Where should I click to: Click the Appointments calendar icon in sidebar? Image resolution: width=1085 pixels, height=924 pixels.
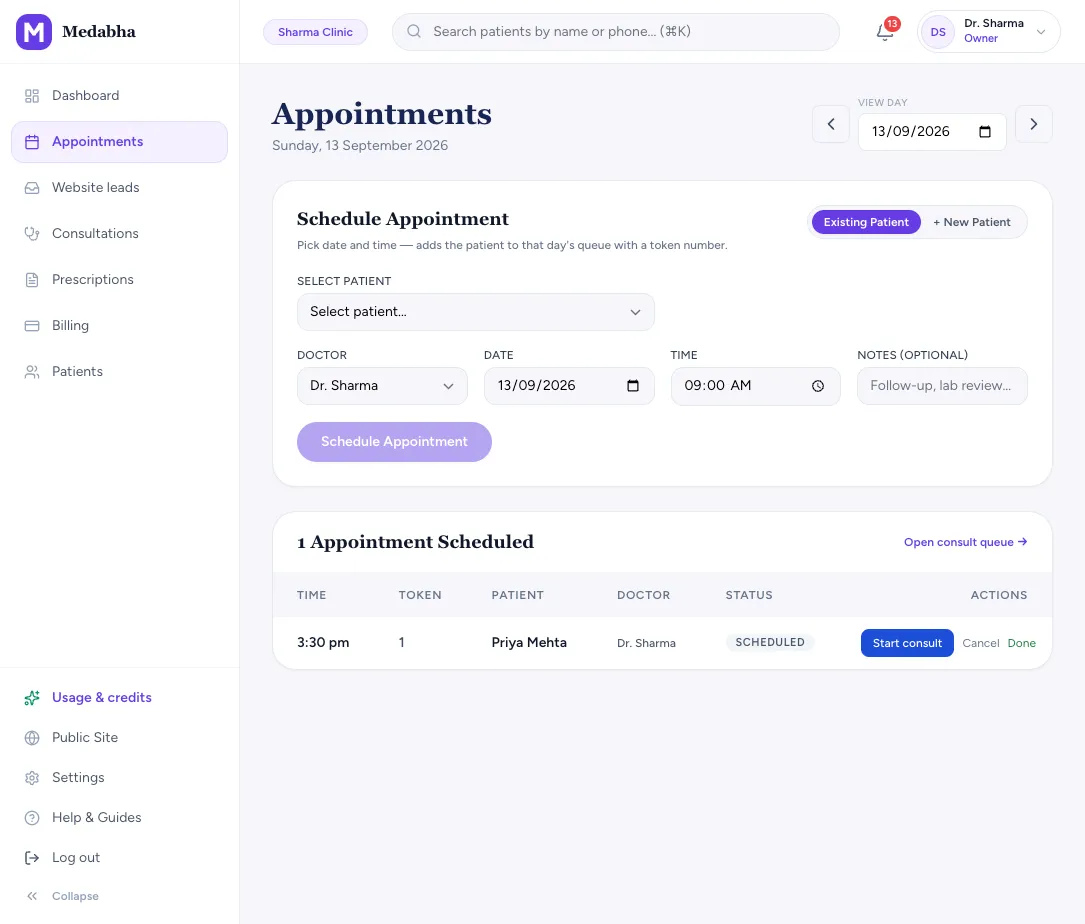pos(32,142)
